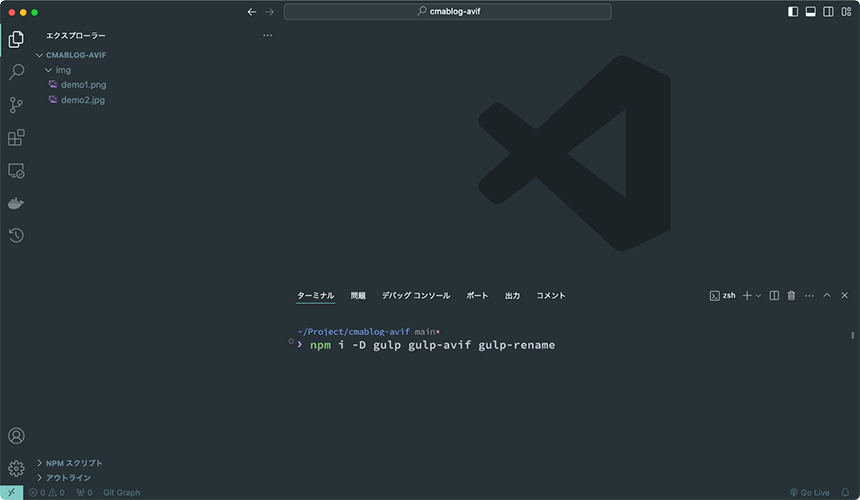Open the Source Control view
This screenshot has height=500, width=860.
(16, 105)
